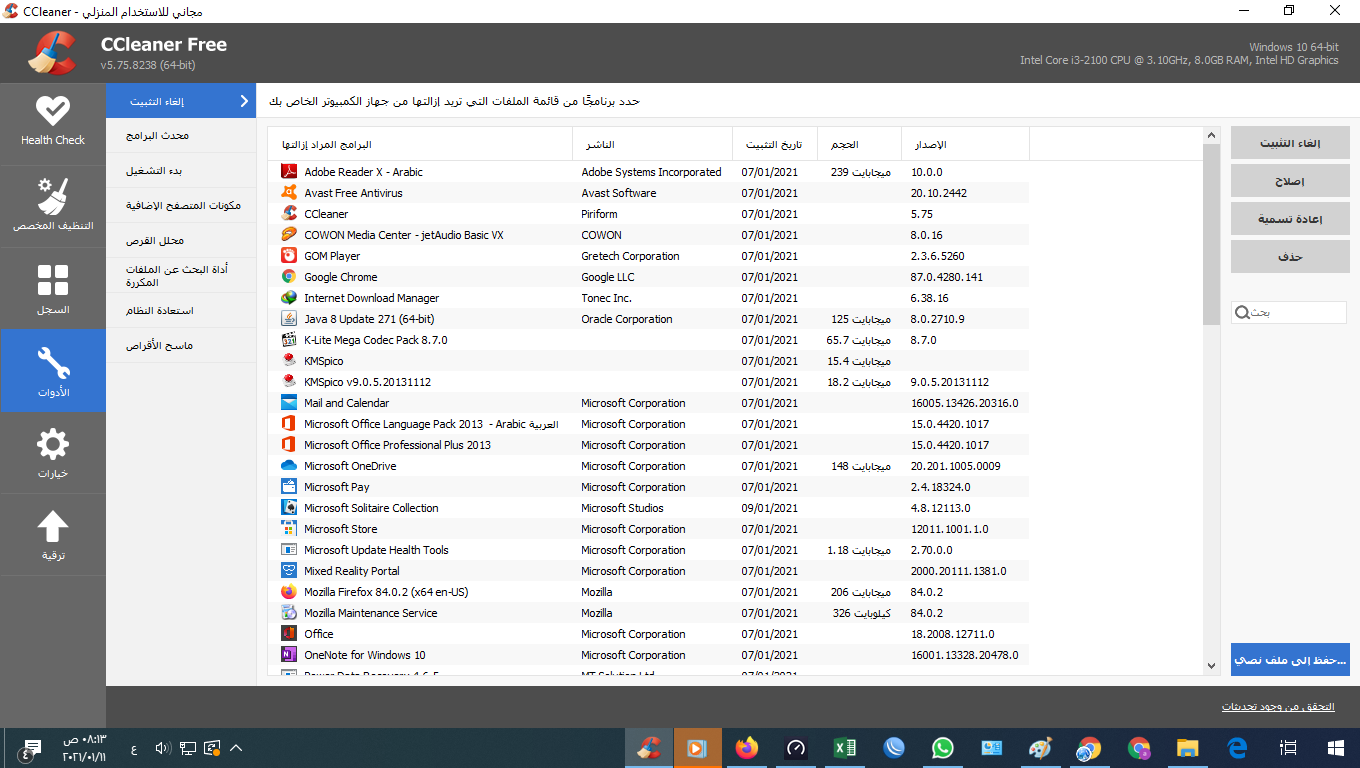The height and width of the screenshot is (768, 1360).
Task: Select Mixed Reality Portal row
Action: 648,571
